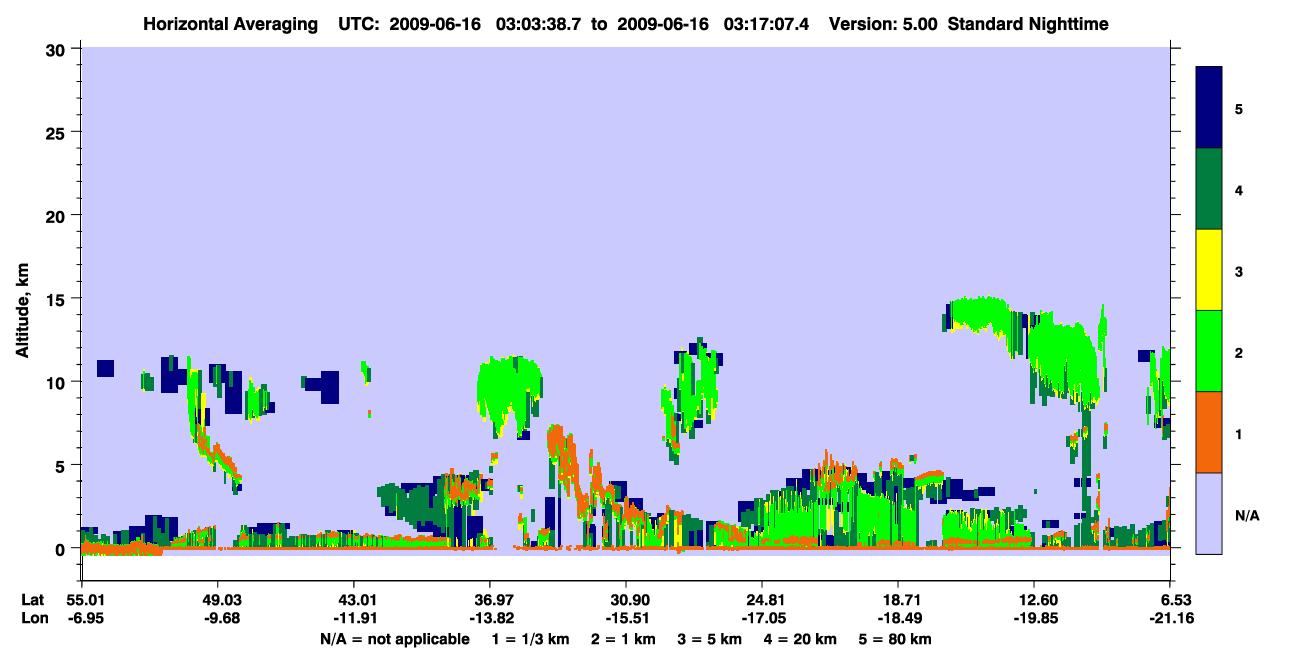The width and height of the screenshot is (1300, 667).
Task: Click the 'Lat' row label
Action: (32, 599)
